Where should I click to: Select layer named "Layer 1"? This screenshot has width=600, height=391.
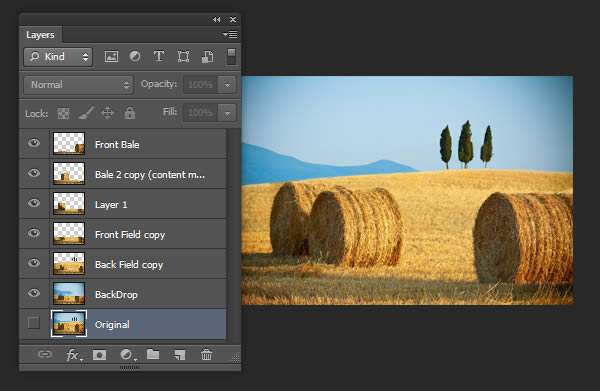[x=111, y=205]
